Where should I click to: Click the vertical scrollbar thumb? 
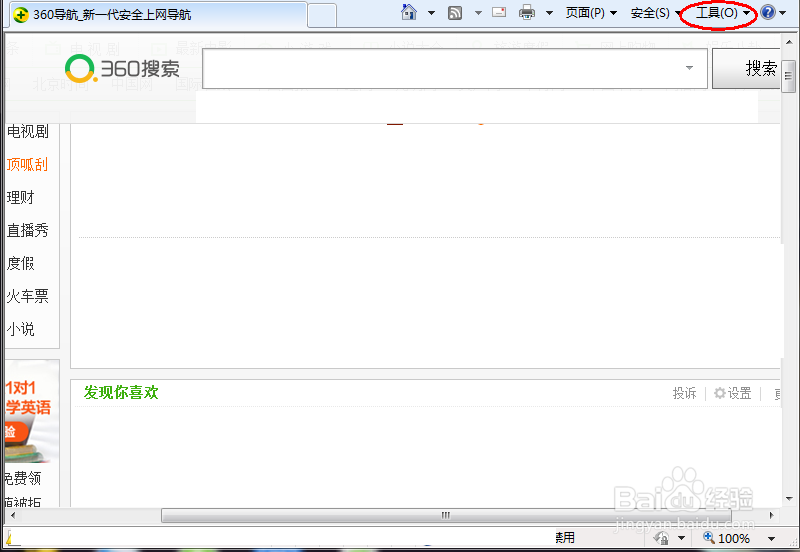(x=788, y=76)
